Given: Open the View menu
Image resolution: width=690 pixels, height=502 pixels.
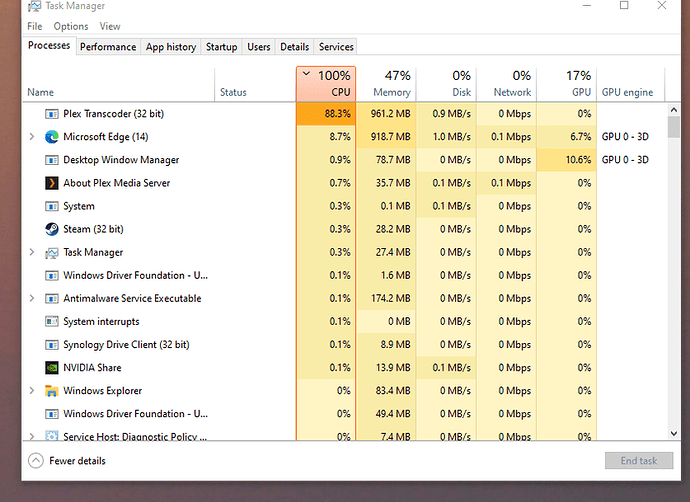Looking at the screenshot, I should tap(110, 26).
